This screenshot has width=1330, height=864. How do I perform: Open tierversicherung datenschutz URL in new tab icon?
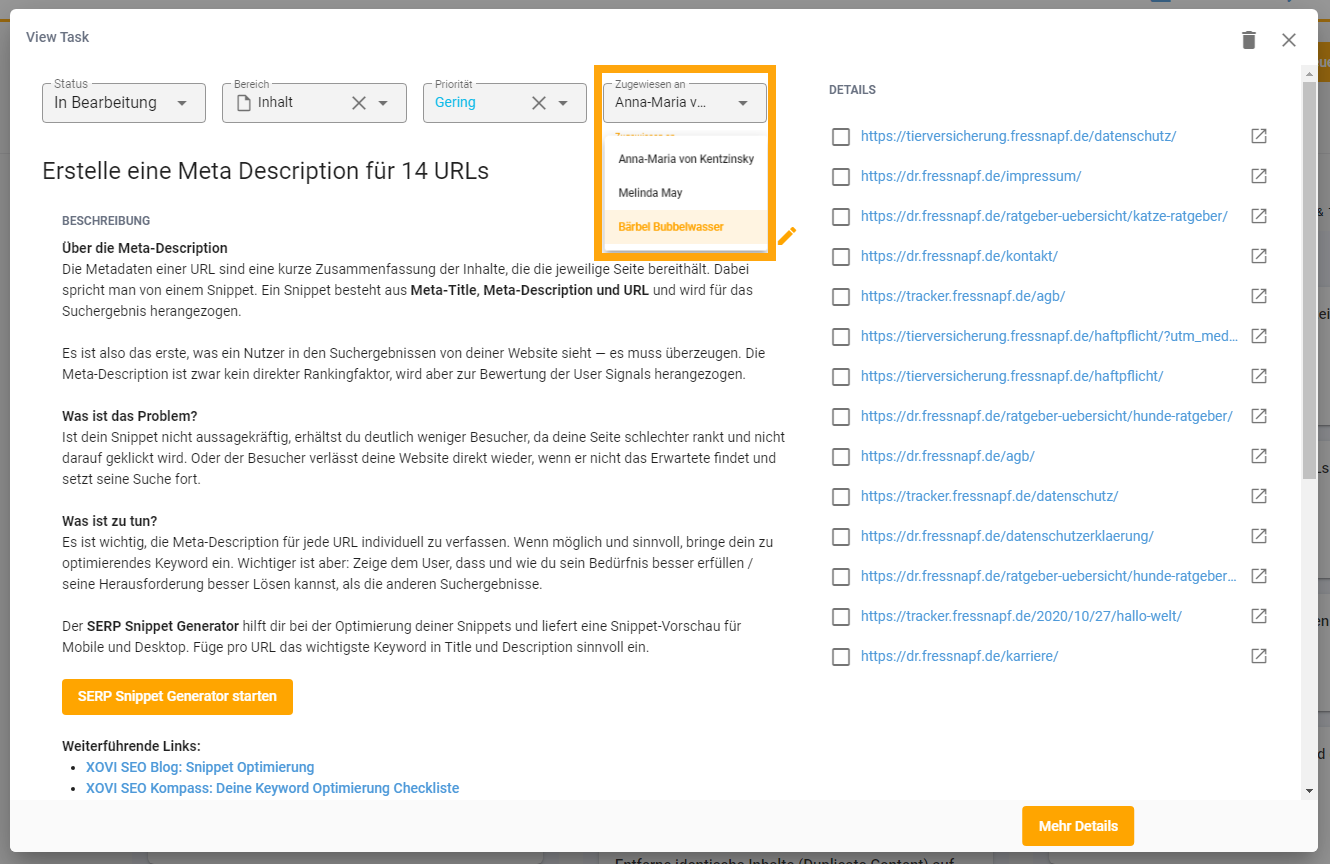1259,136
